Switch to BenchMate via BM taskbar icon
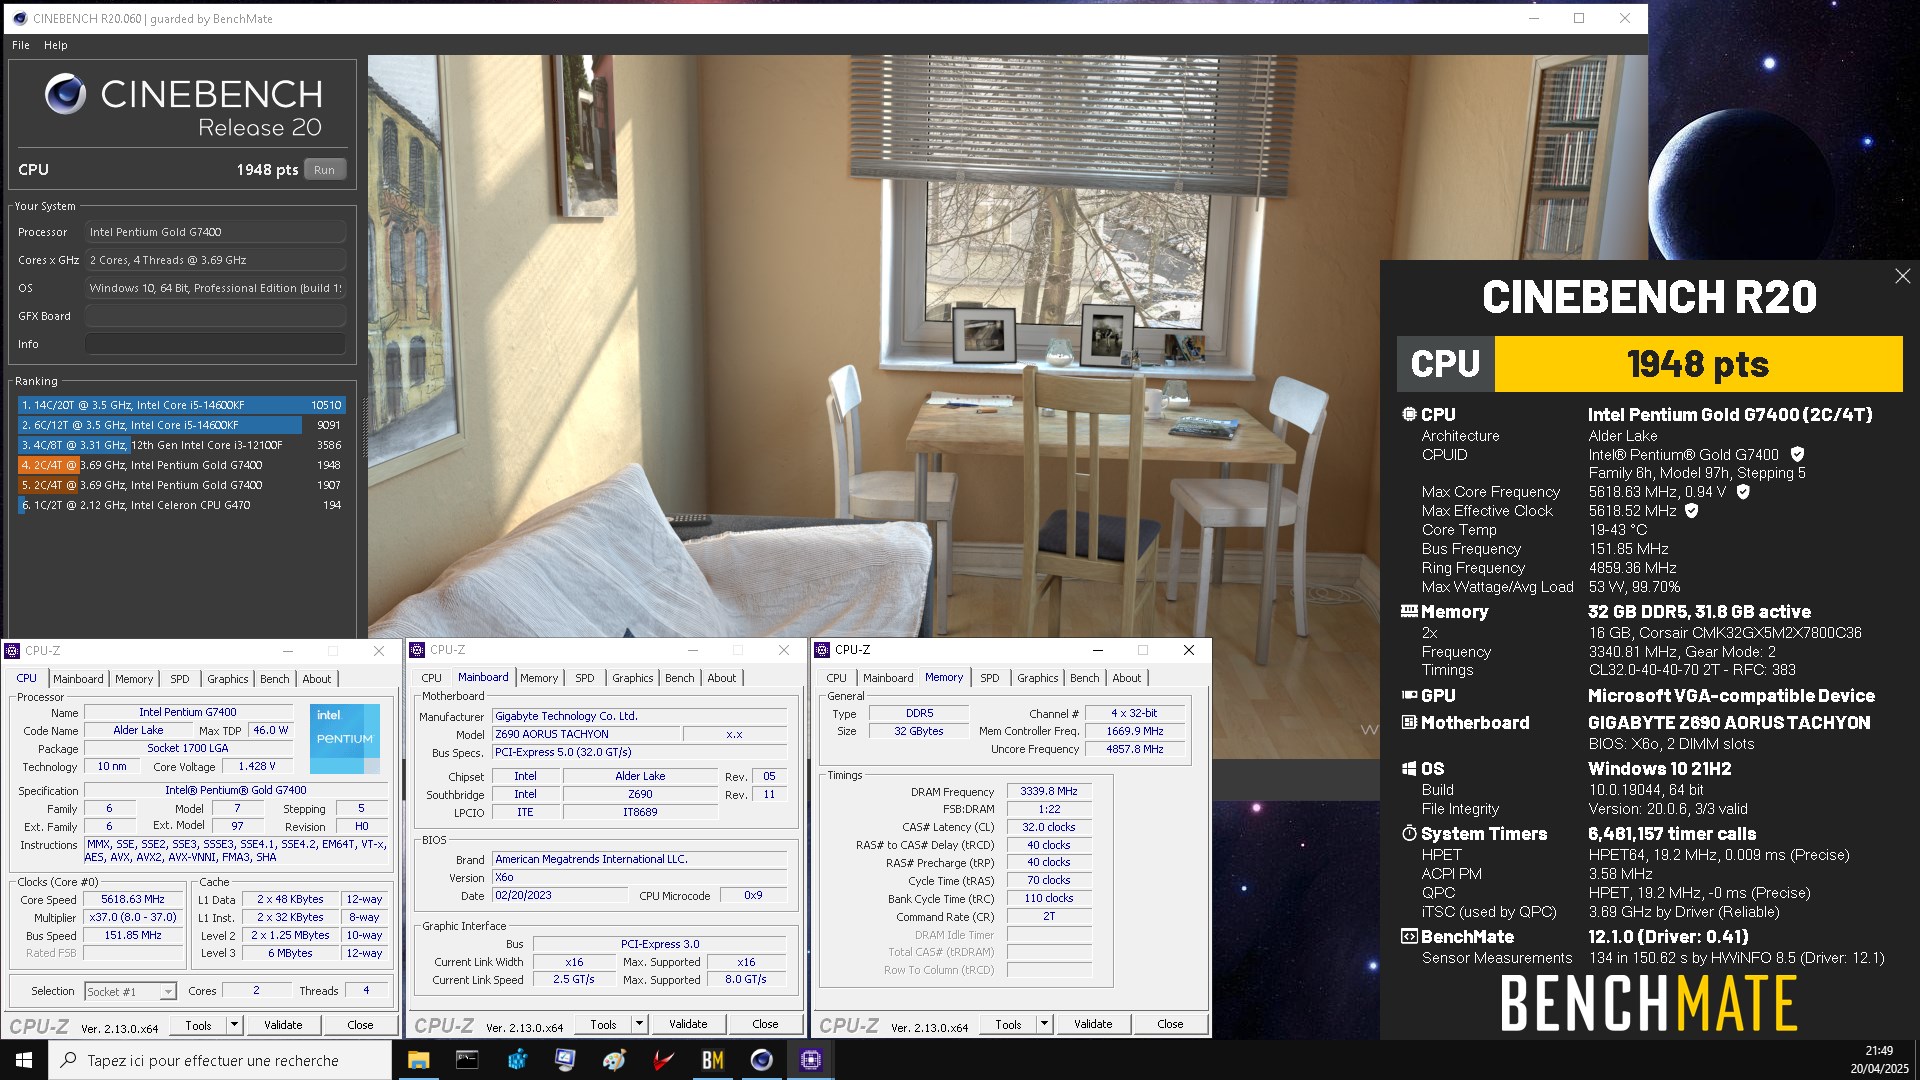 tap(712, 1060)
